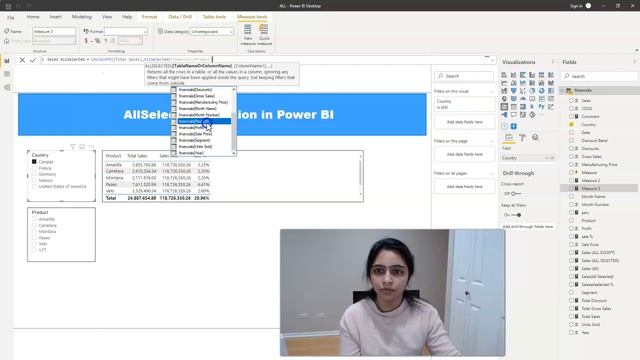Collapse the Fields pane arrow
This screenshot has height=360, width=640.
tap(635, 62)
